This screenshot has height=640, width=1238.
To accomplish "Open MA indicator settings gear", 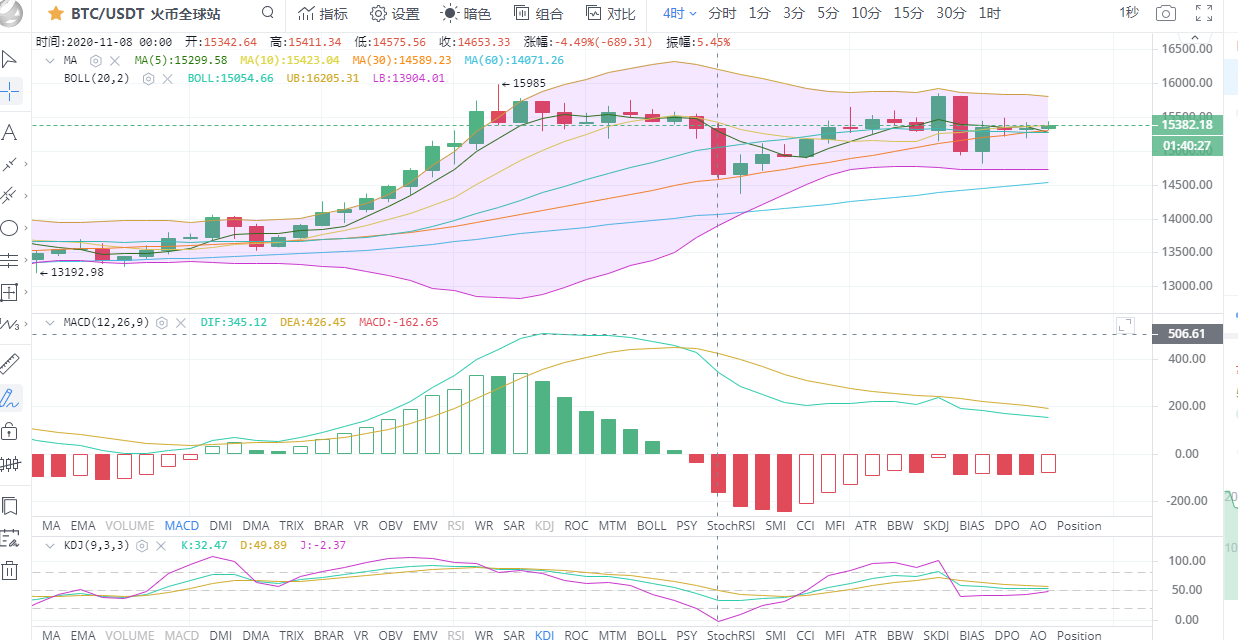I will click(96, 60).
